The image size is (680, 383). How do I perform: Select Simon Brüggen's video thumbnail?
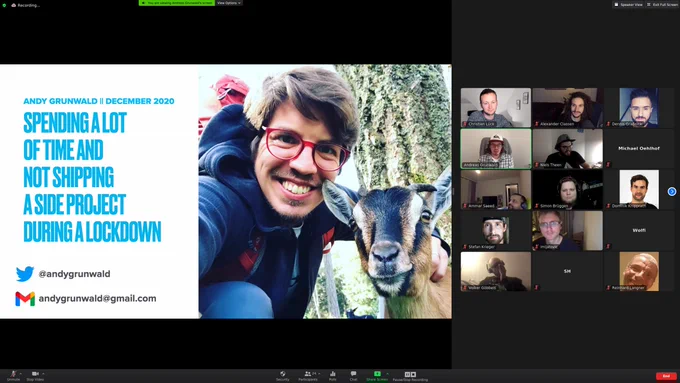[x=567, y=190]
